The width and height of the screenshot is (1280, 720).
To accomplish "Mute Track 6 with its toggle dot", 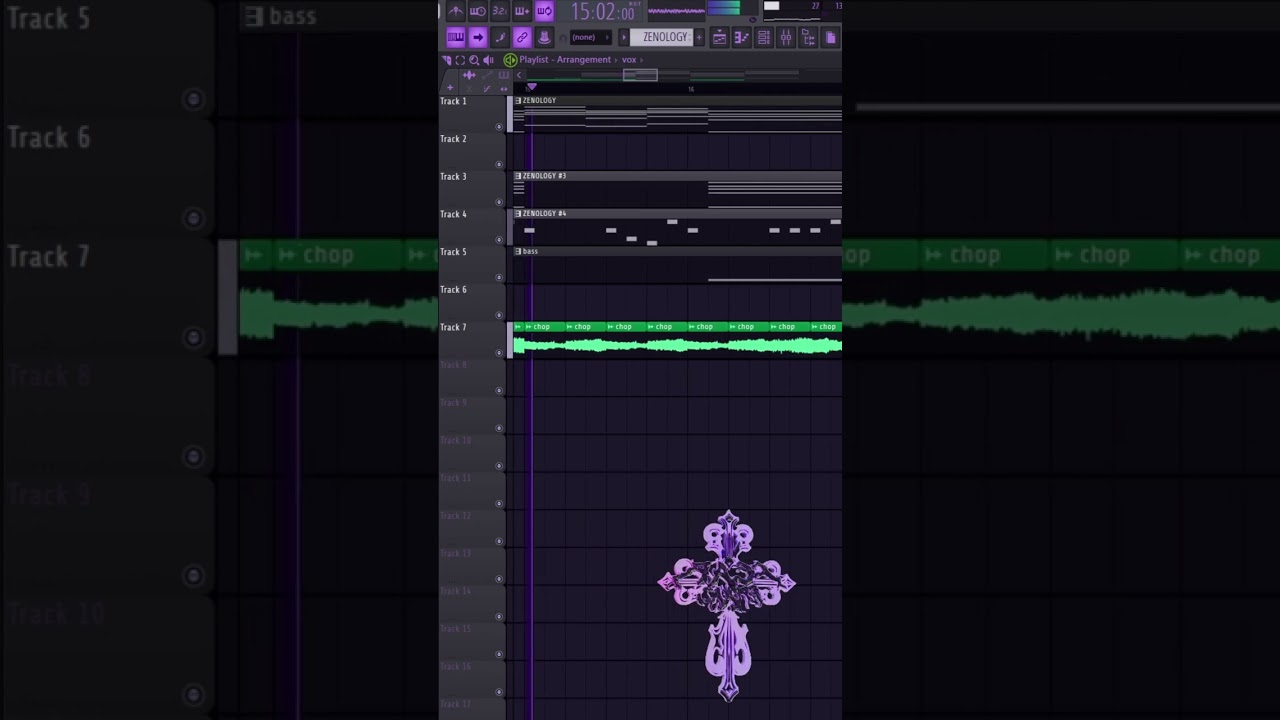I will (x=499, y=315).
